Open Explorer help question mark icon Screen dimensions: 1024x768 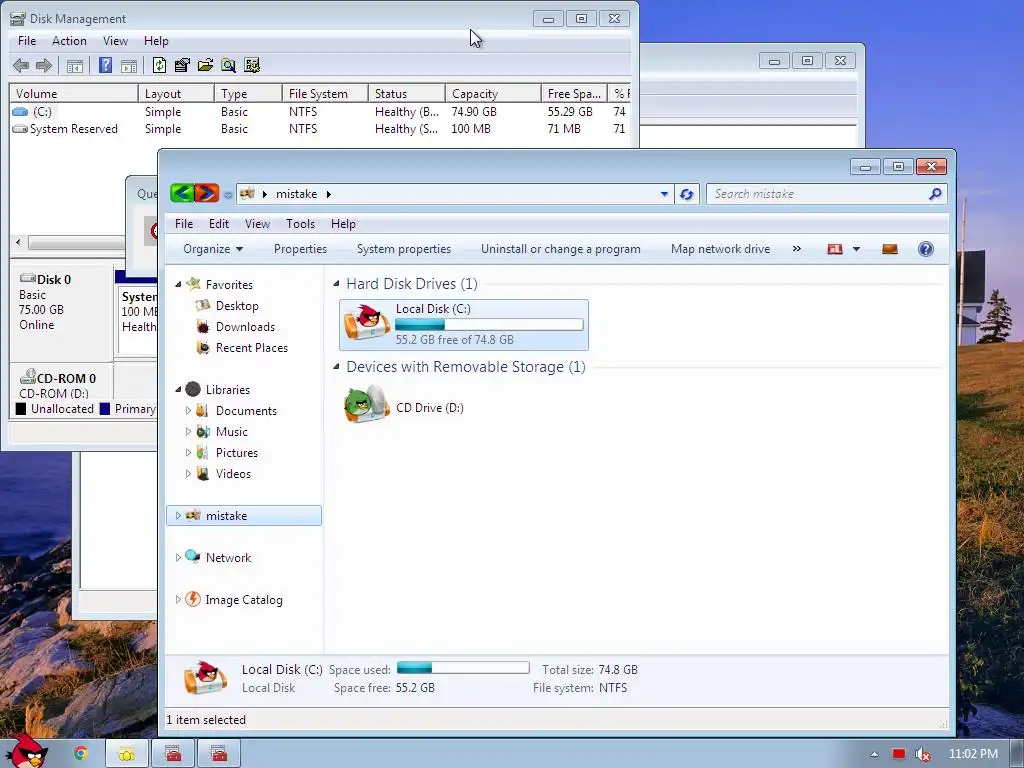(x=925, y=249)
